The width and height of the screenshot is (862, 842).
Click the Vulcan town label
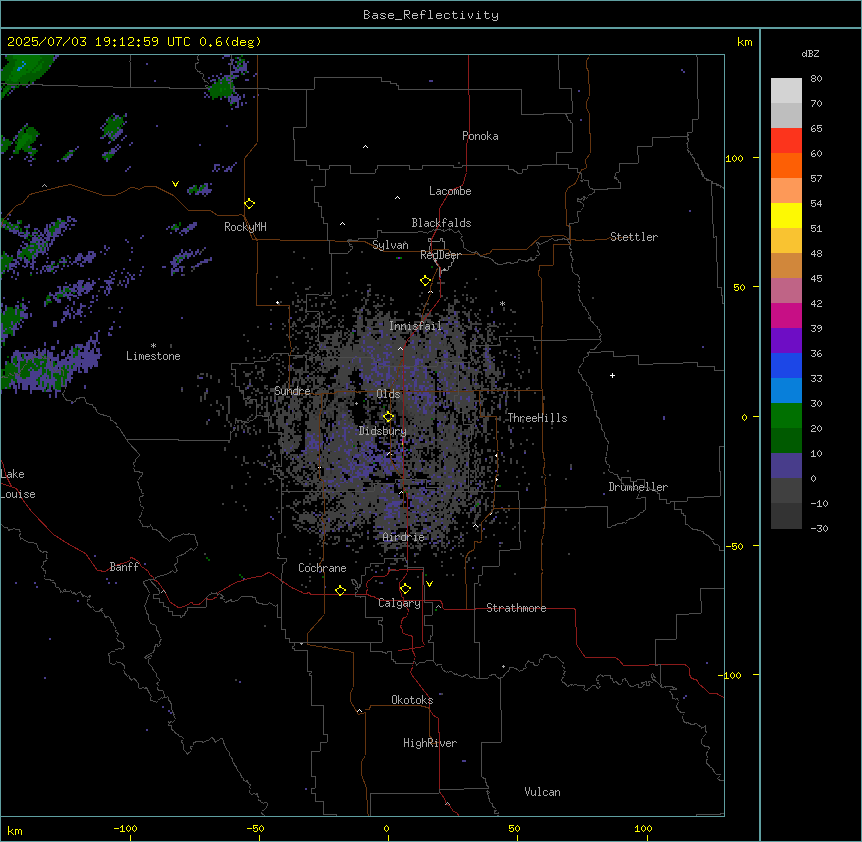543,792
